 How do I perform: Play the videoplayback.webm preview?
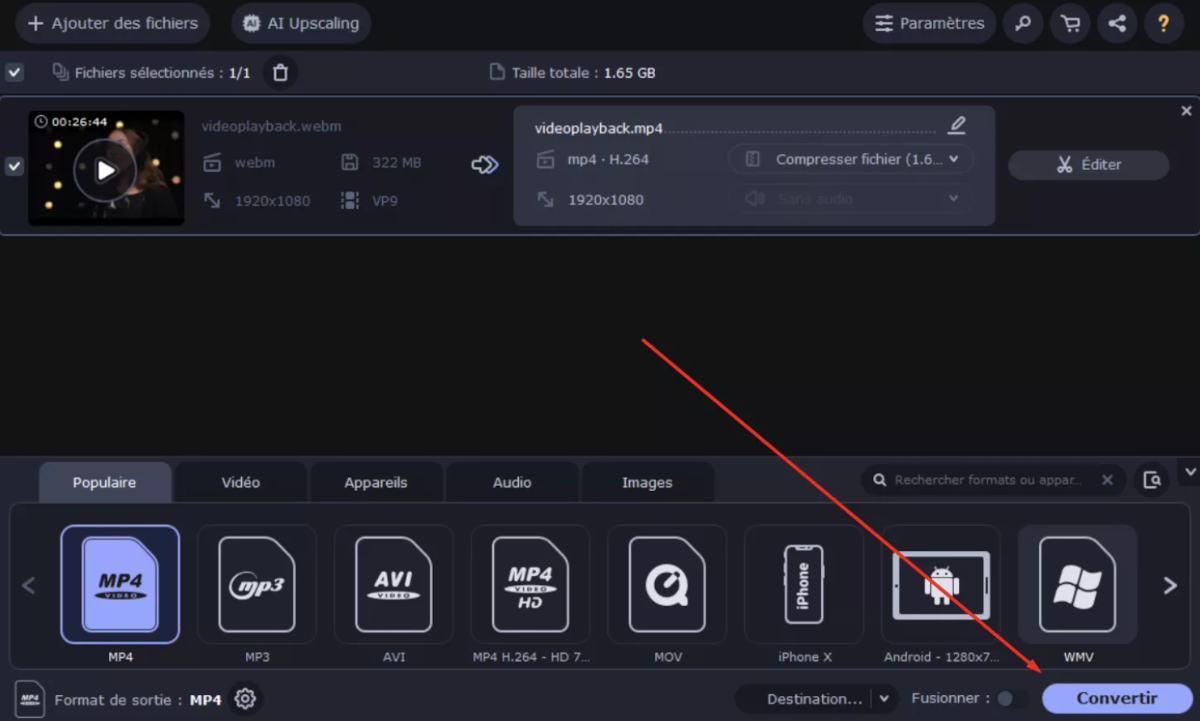click(x=106, y=170)
